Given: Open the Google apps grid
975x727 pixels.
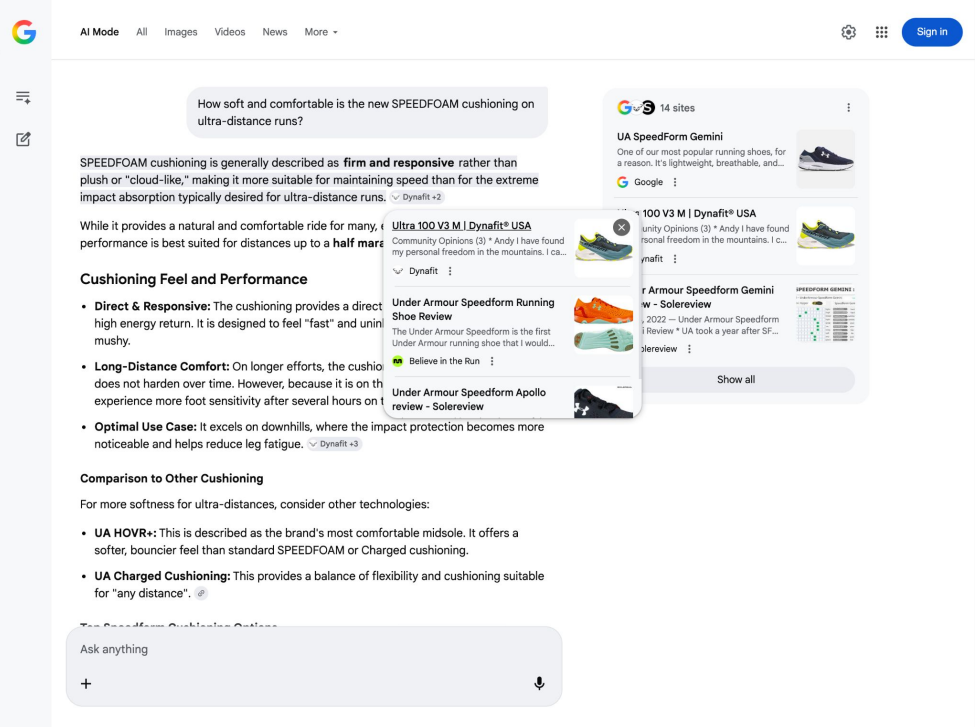Looking at the screenshot, I should [x=881, y=32].
